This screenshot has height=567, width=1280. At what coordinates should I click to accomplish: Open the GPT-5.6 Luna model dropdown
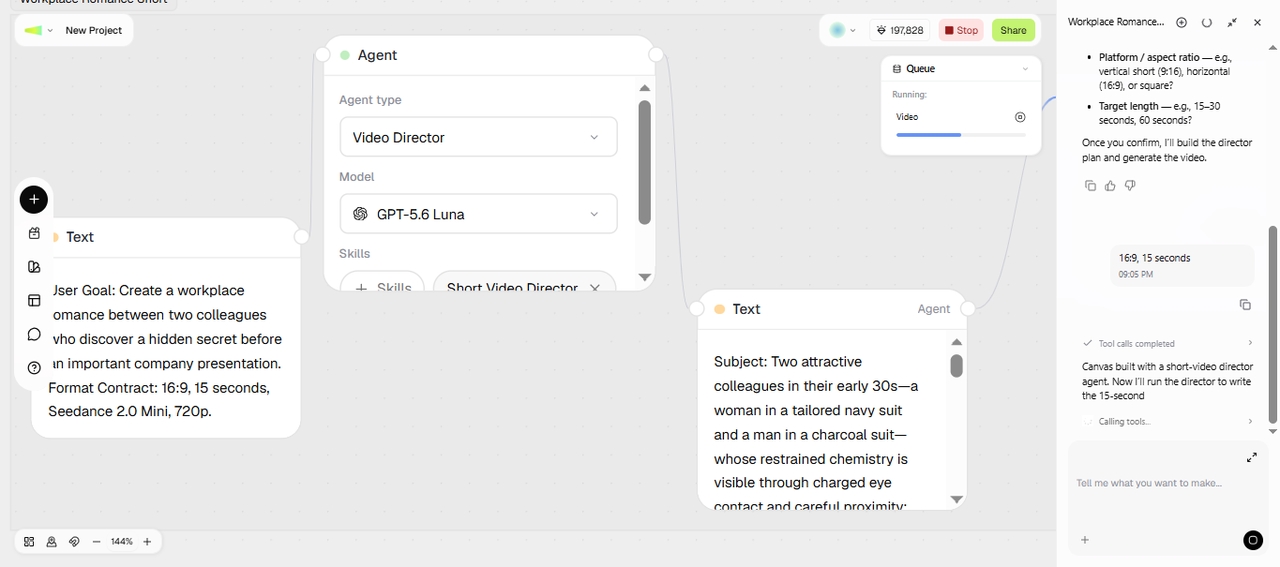pos(478,214)
